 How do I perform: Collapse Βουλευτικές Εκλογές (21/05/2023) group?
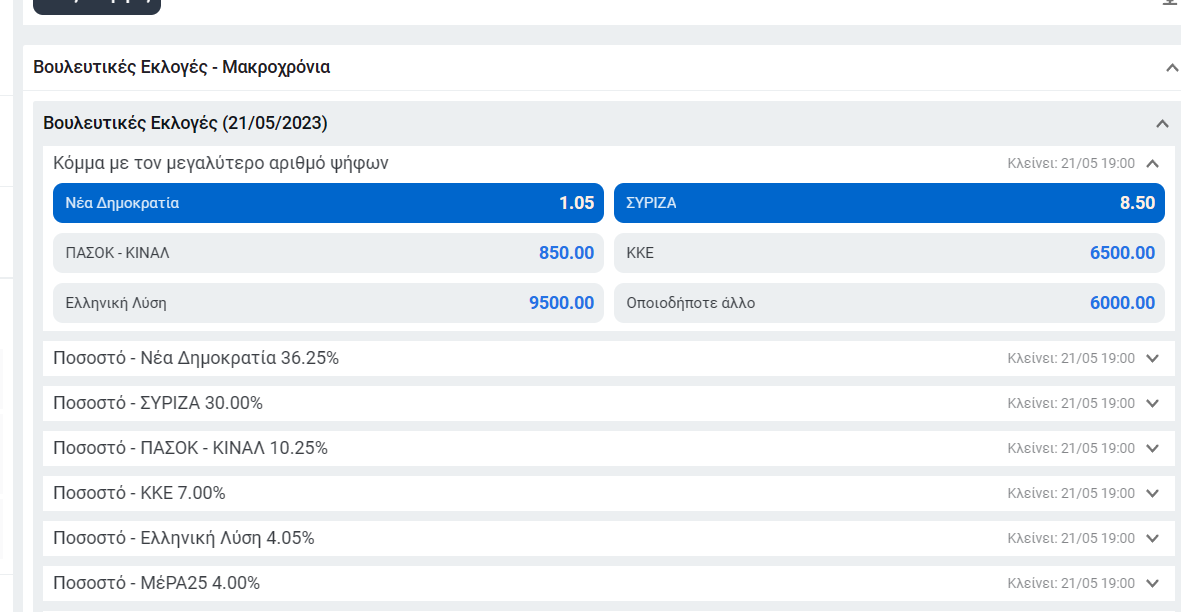click(1162, 123)
